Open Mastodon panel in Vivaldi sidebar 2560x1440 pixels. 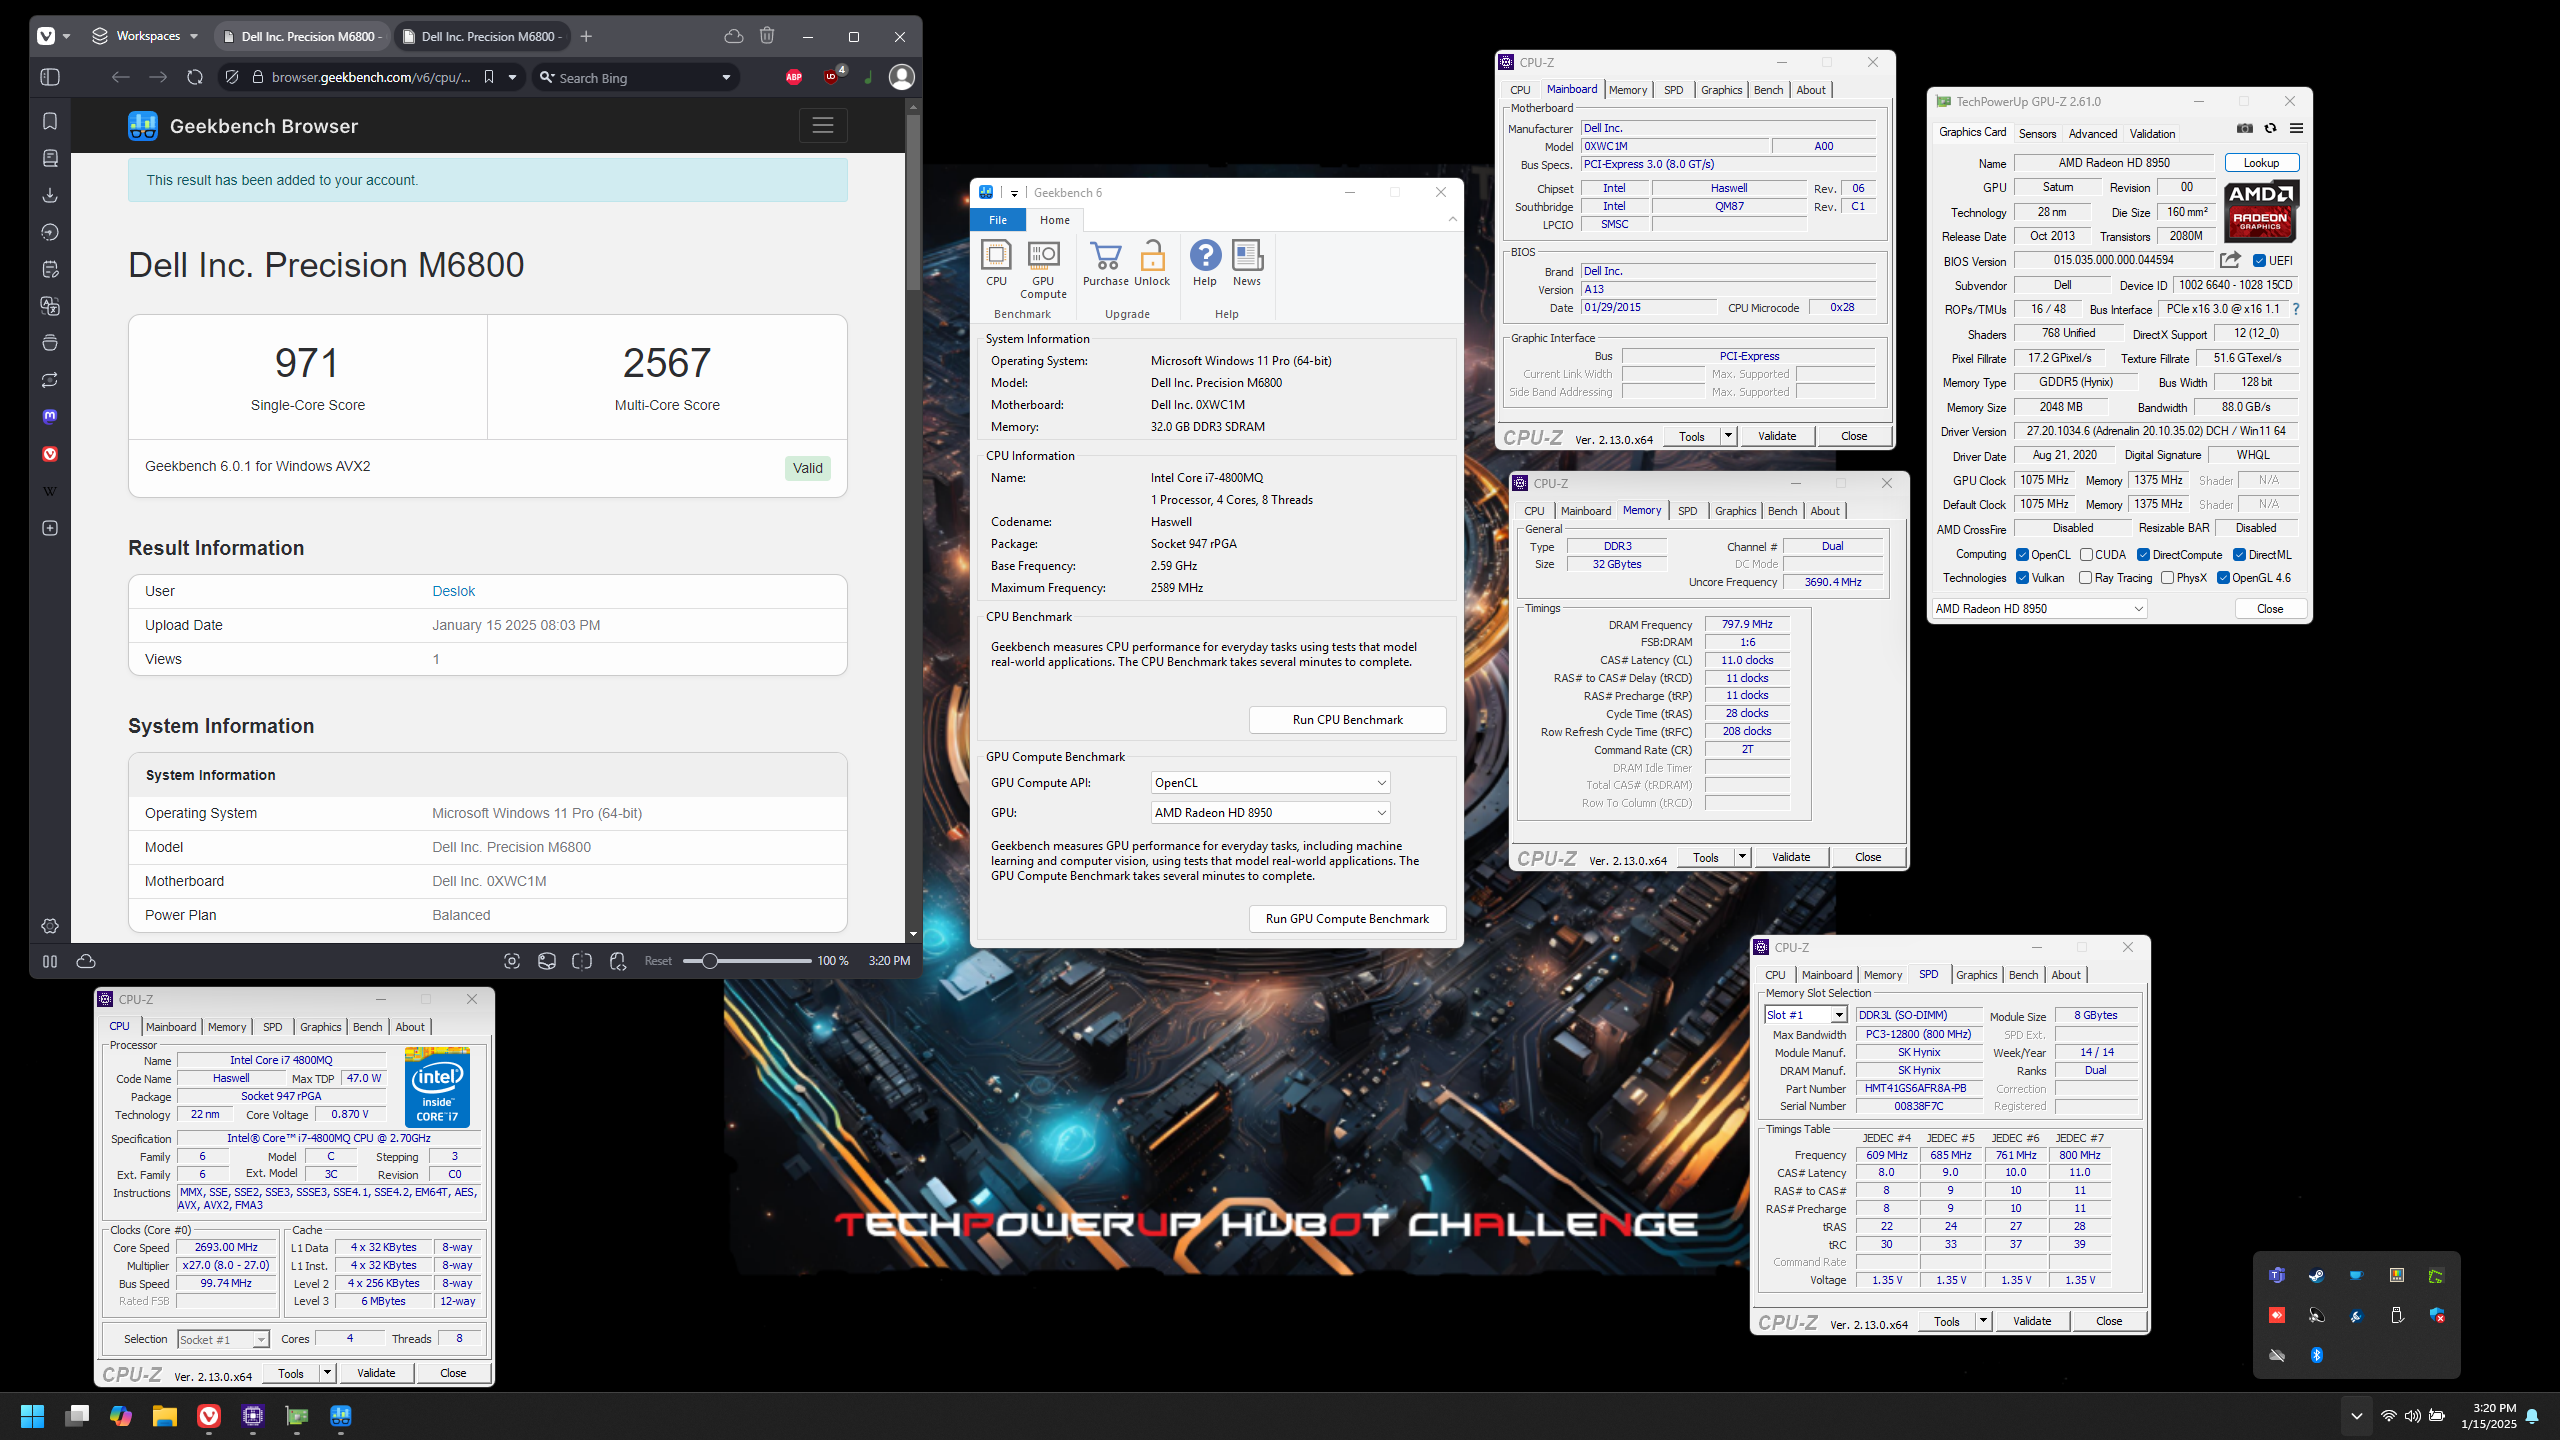50,416
